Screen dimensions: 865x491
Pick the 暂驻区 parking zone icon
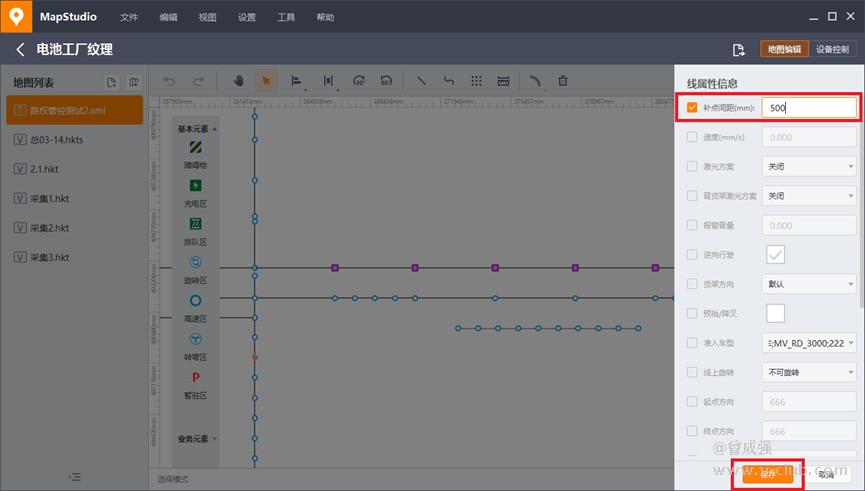[195, 377]
